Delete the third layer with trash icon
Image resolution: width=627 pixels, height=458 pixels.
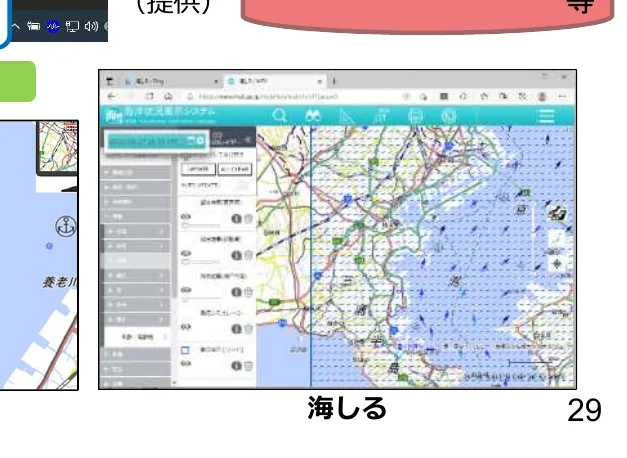pos(248,292)
